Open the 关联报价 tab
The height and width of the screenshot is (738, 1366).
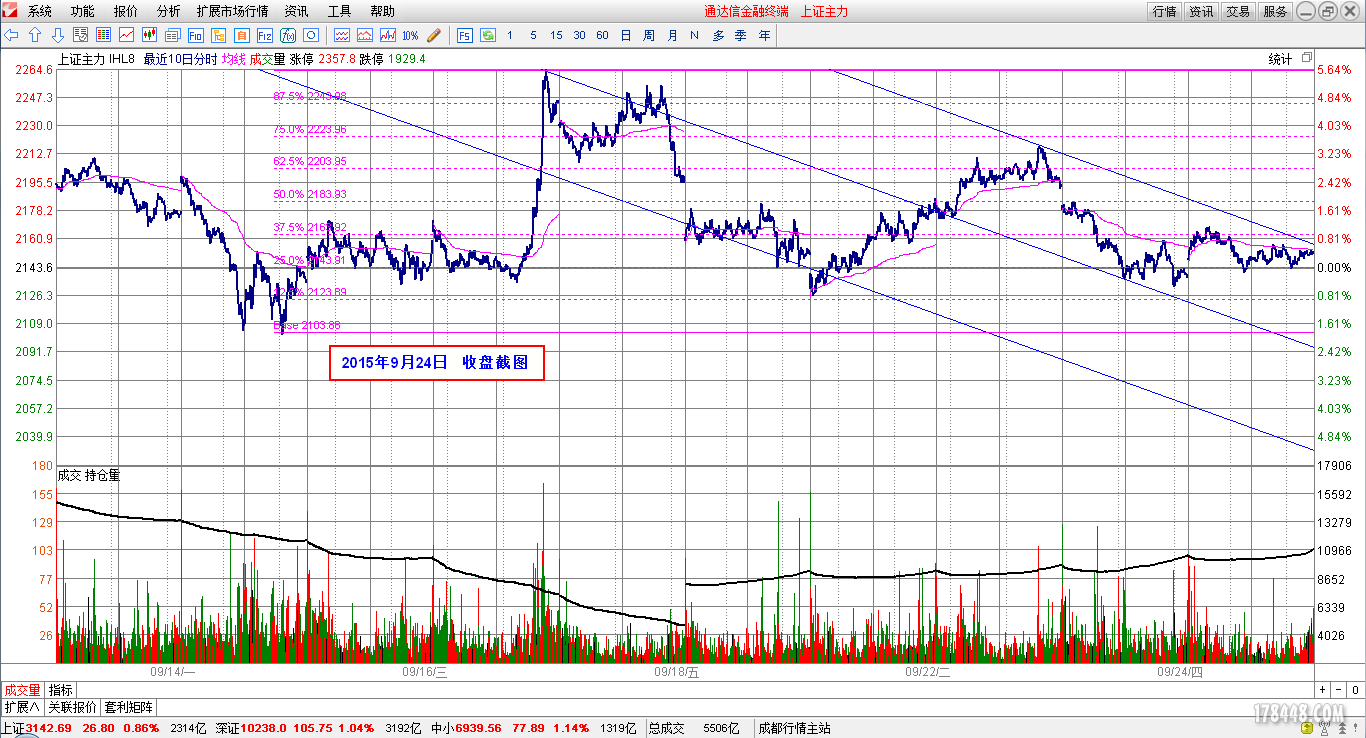tap(74, 706)
